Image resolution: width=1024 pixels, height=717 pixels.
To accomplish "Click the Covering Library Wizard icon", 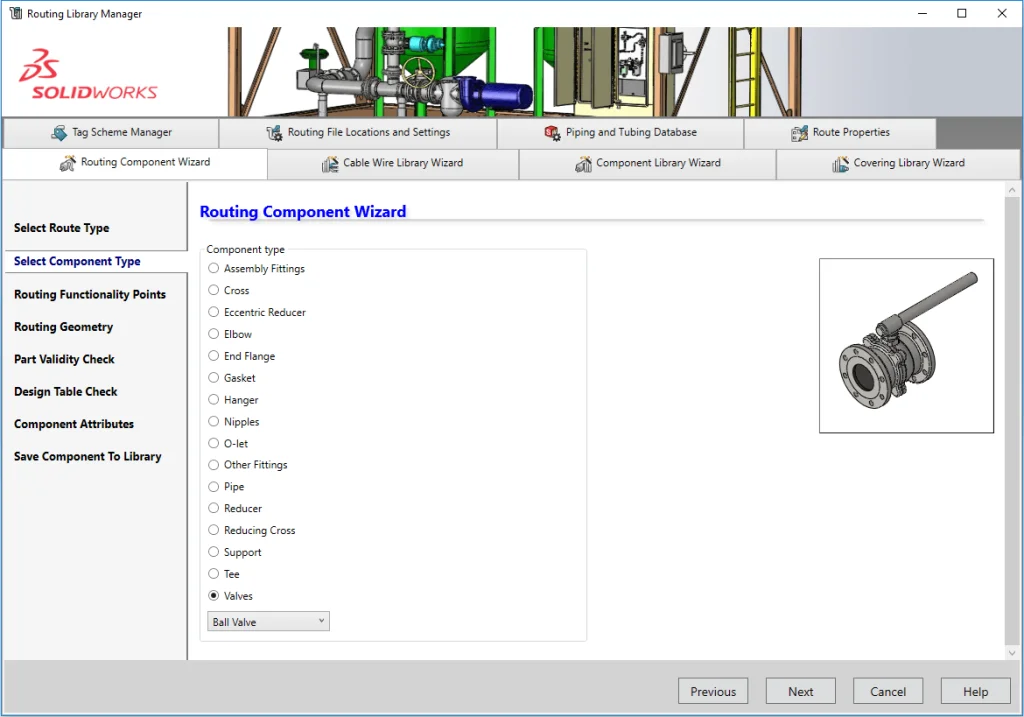I will click(840, 163).
